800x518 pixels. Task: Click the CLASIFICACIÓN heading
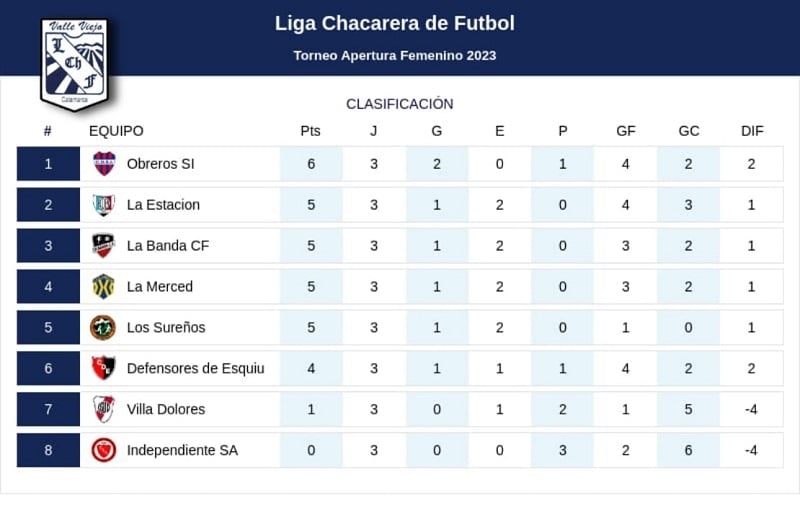pyautogui.click(x=400, y=104)
